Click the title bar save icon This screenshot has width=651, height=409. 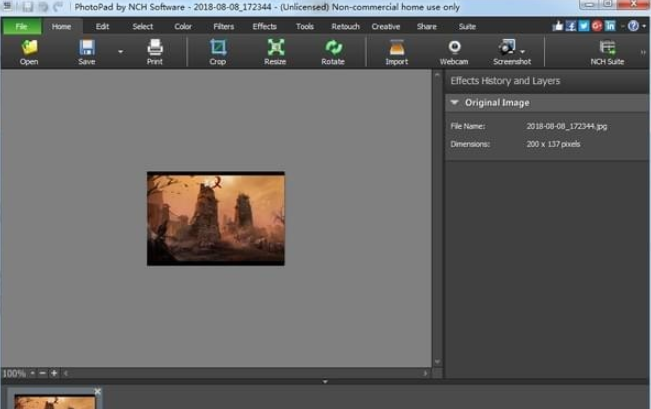[28, 7]
